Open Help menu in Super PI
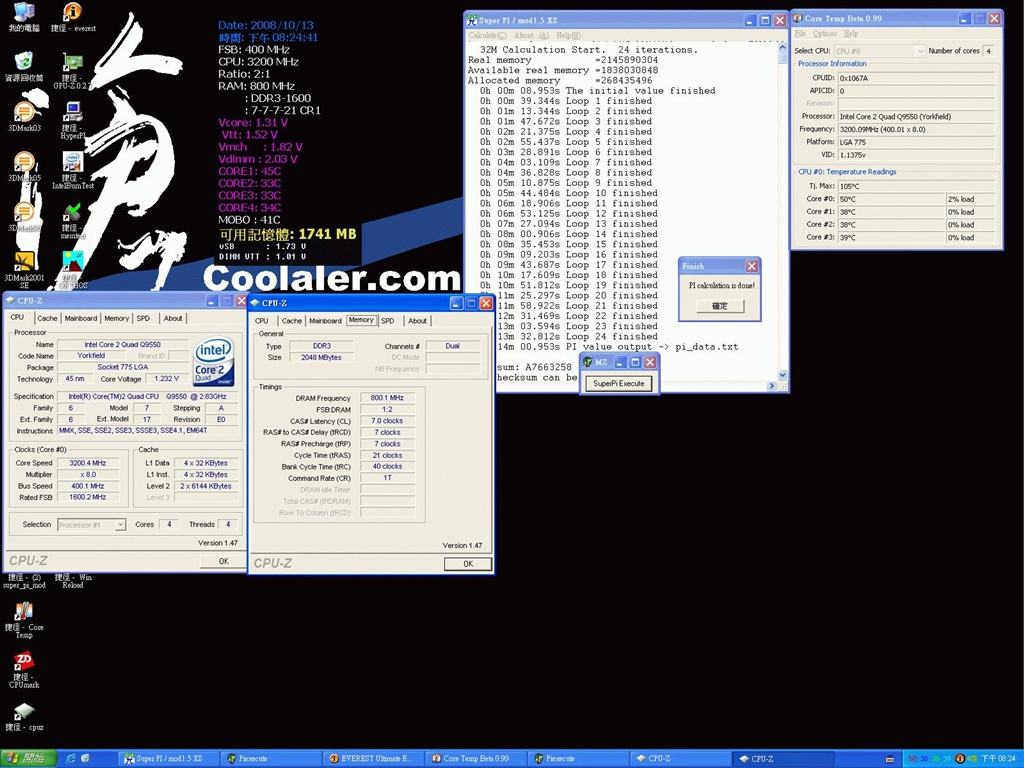This screenshot has height=768, width=1024. [x=568, y=35]
